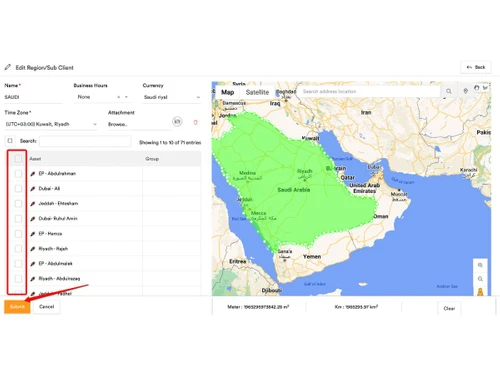Image resolution: width=500 pixels, height=375 pixels.
Task: Toggle the checkbox beside the Search label
Action: [10, 141]
